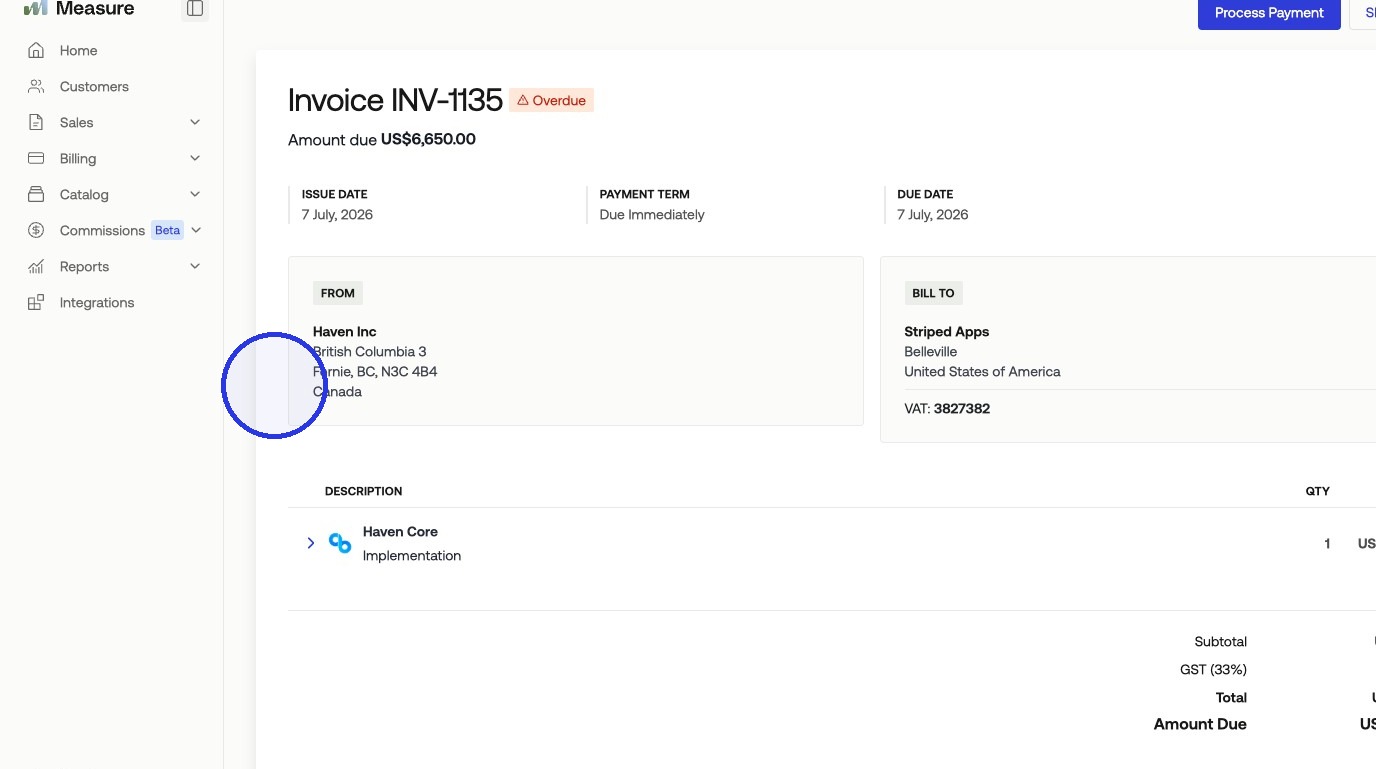
Task: Expand the Reports menu chevron
Action: 195,266
